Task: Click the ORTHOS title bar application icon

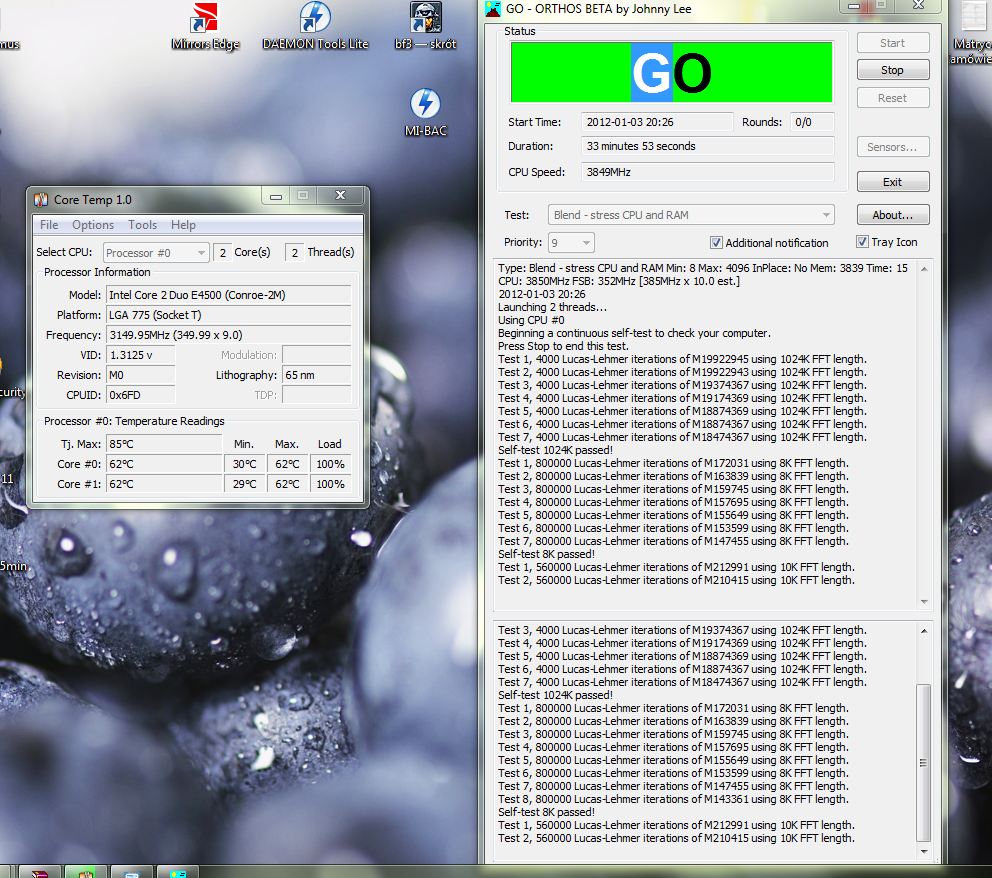Action: pyautogui.click(x=492, y=9)
